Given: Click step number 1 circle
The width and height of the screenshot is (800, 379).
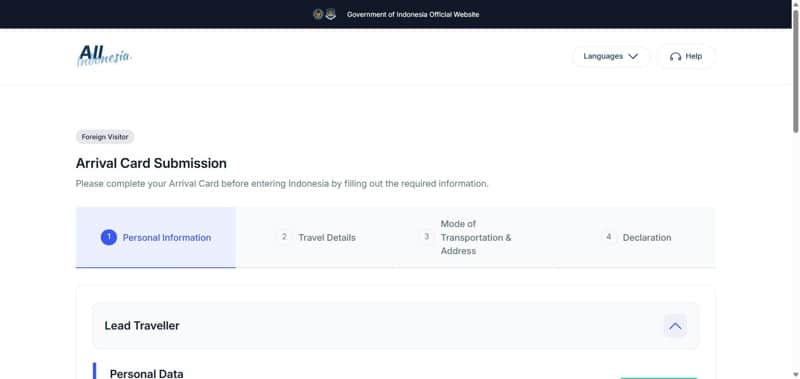Looking at the screenshot, I should [109, 237].
